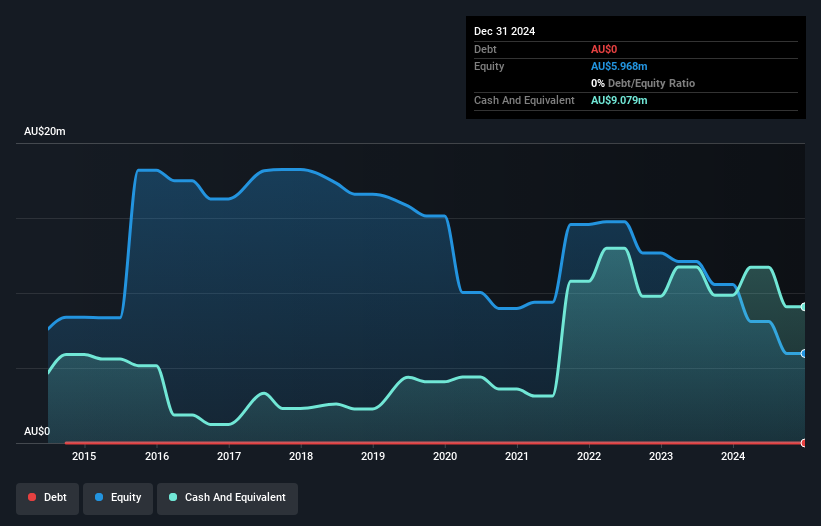Click the 2020 x-axis label
Image resolution: width=821 pixels, height=526 pixels.
[445, 456]
